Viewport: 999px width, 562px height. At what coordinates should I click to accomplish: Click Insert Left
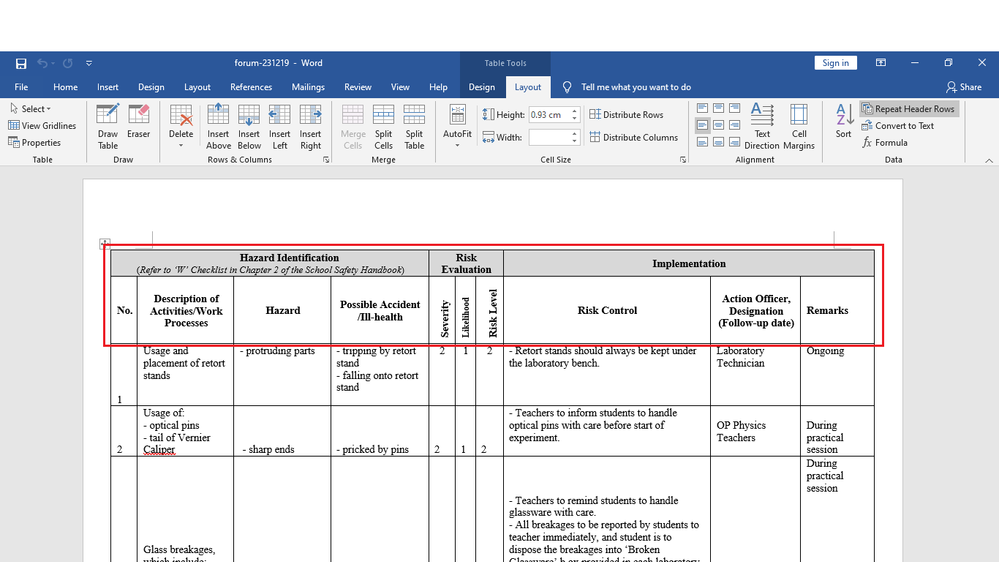click(279, 127)
